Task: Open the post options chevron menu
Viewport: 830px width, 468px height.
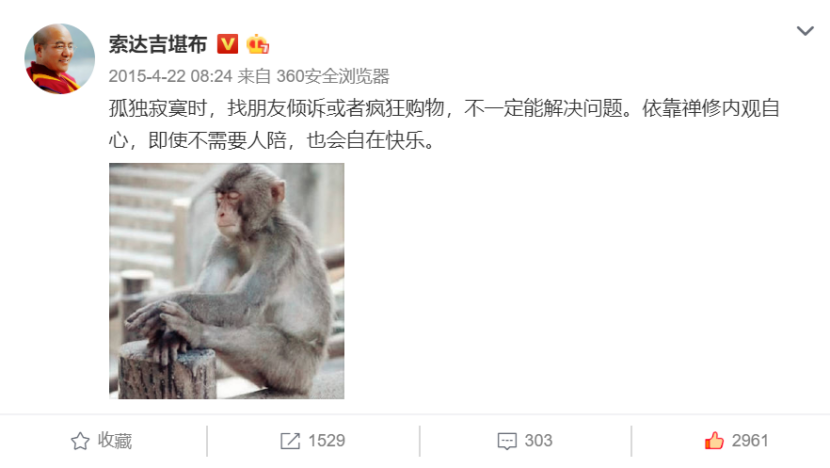Action: pos(805,31)
